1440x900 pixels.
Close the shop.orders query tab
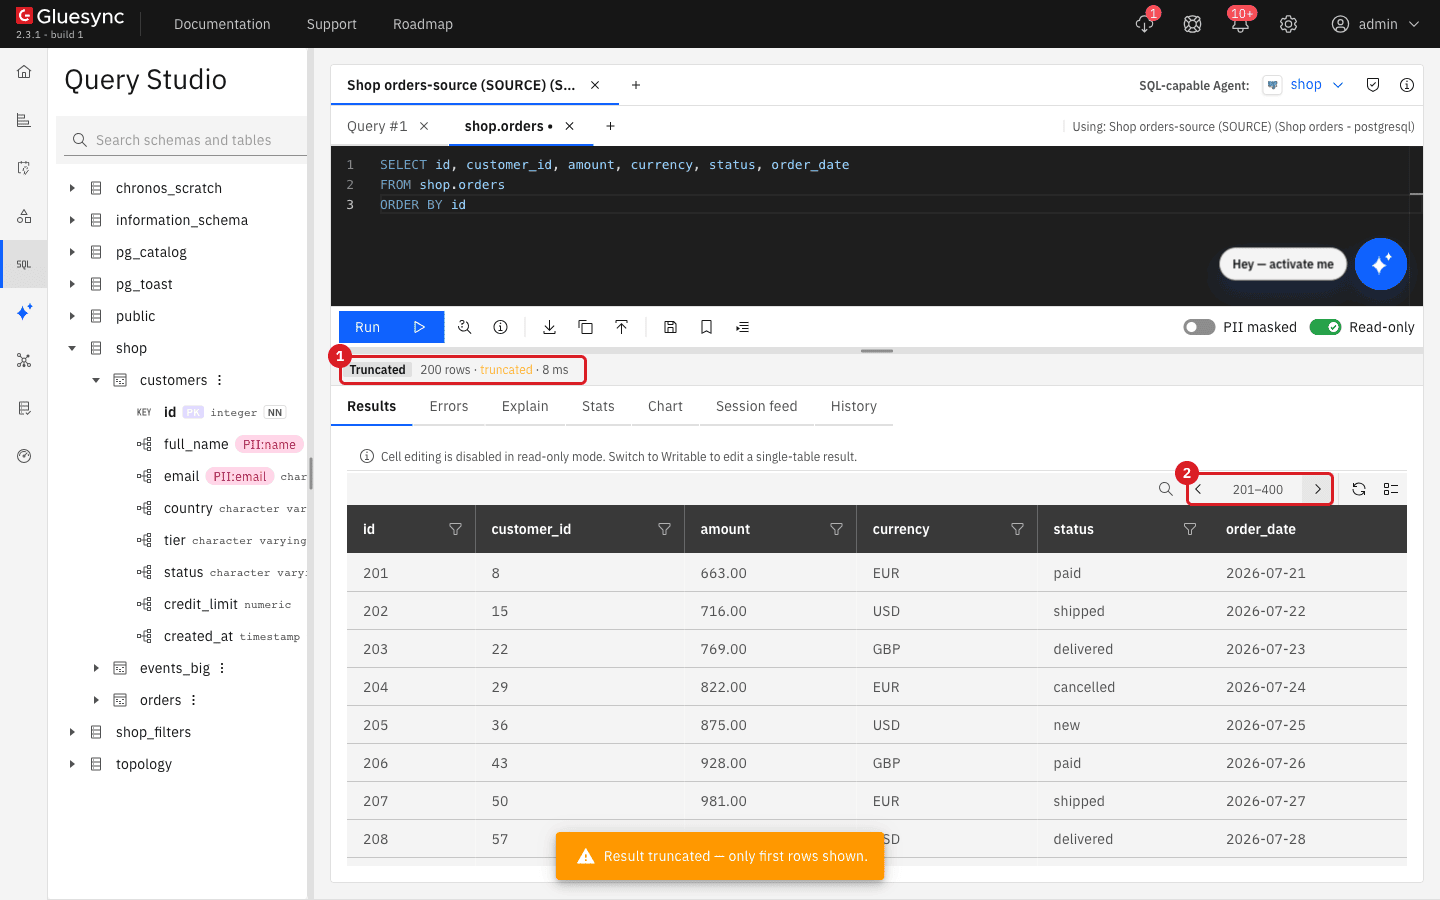tap(569, 126)
